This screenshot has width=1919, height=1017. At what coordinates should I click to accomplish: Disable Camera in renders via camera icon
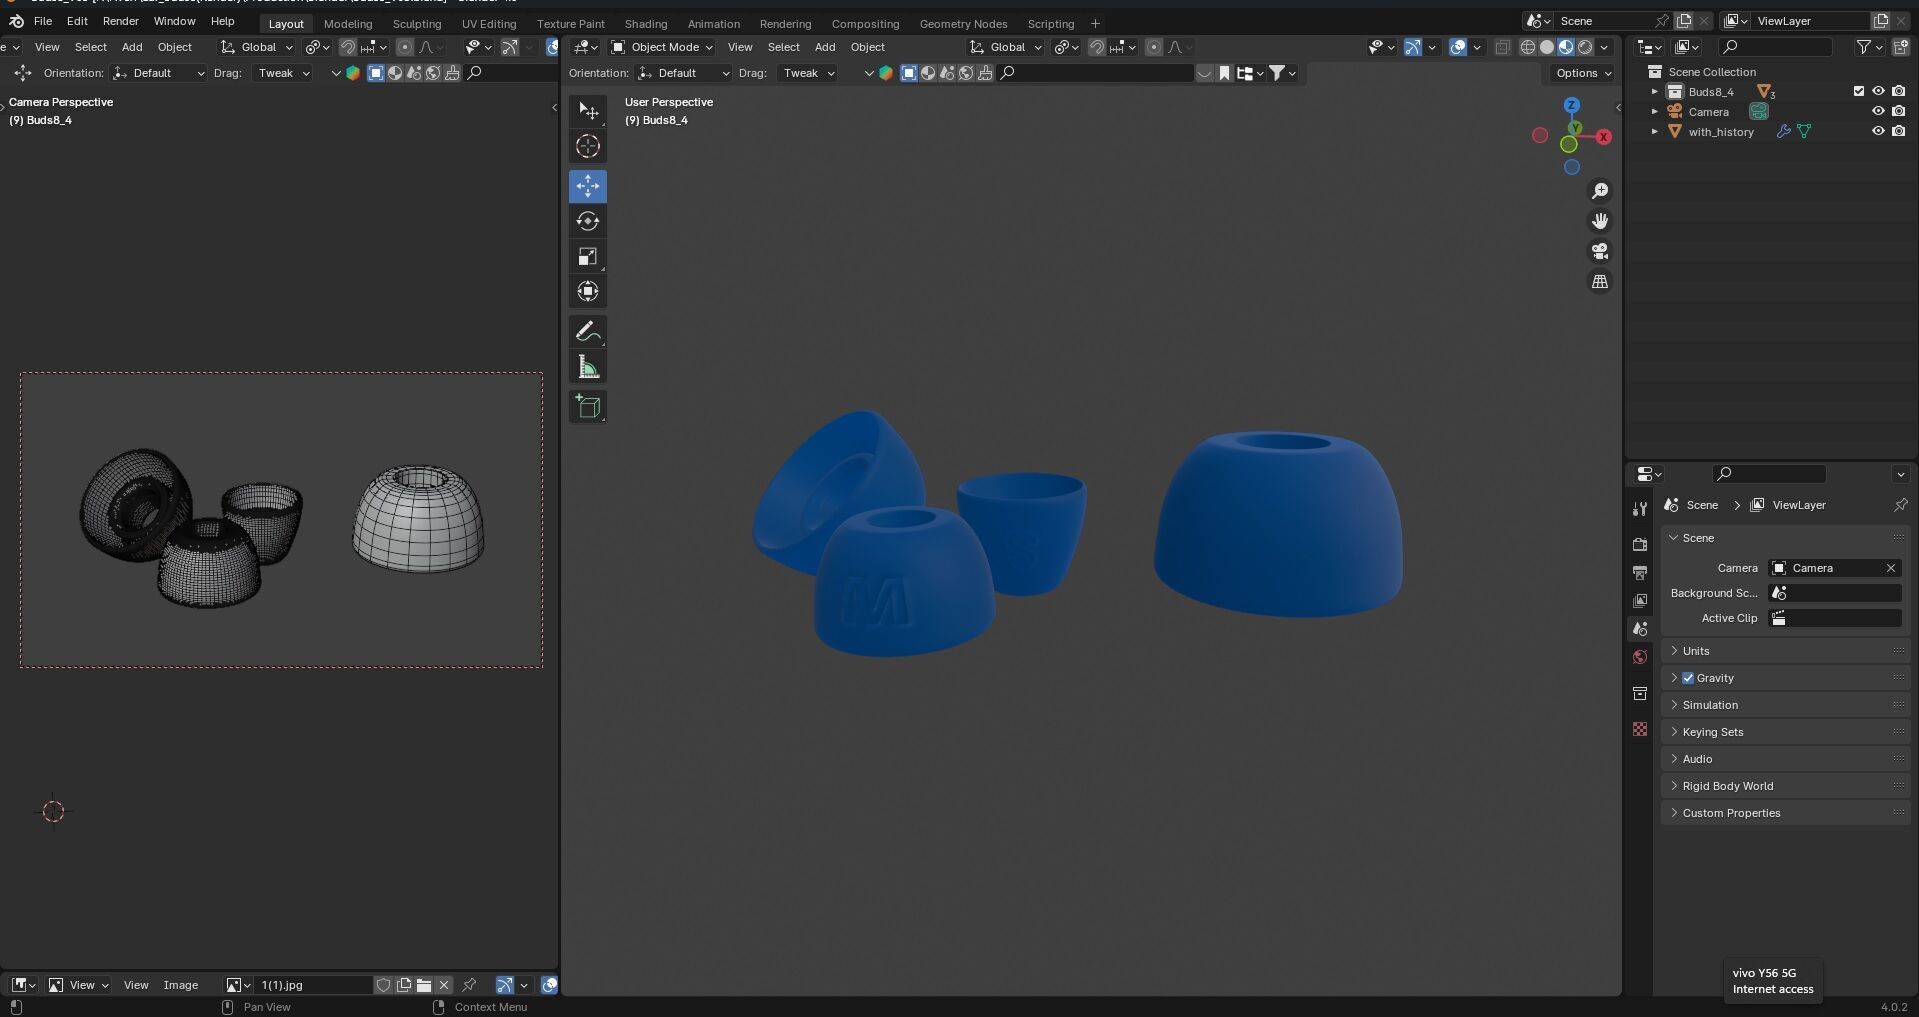[1898, 111]
